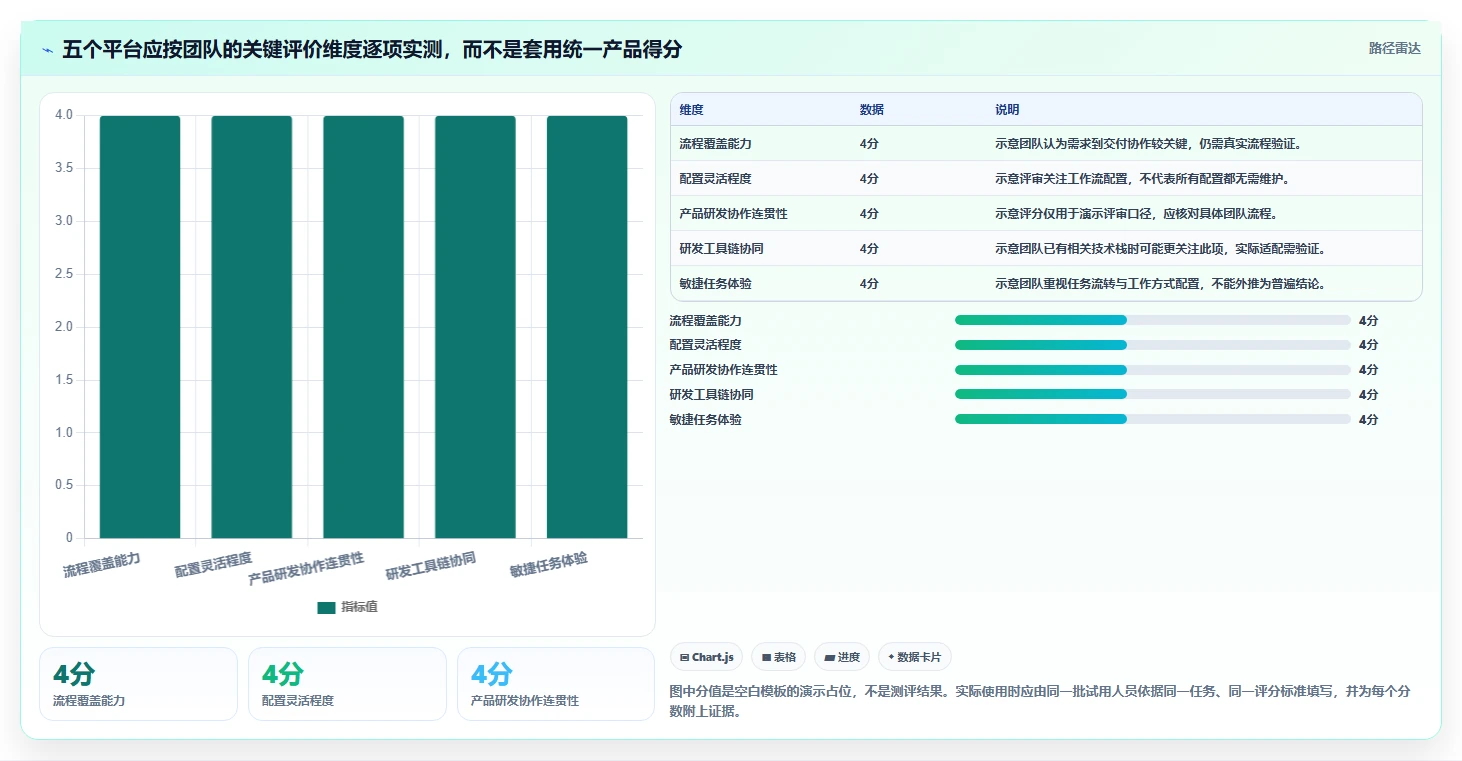This screenshot has height=761, width=1462.
Task: Click the 敏捷任务体验 progress bar
Action: (x=1153, y=419)
